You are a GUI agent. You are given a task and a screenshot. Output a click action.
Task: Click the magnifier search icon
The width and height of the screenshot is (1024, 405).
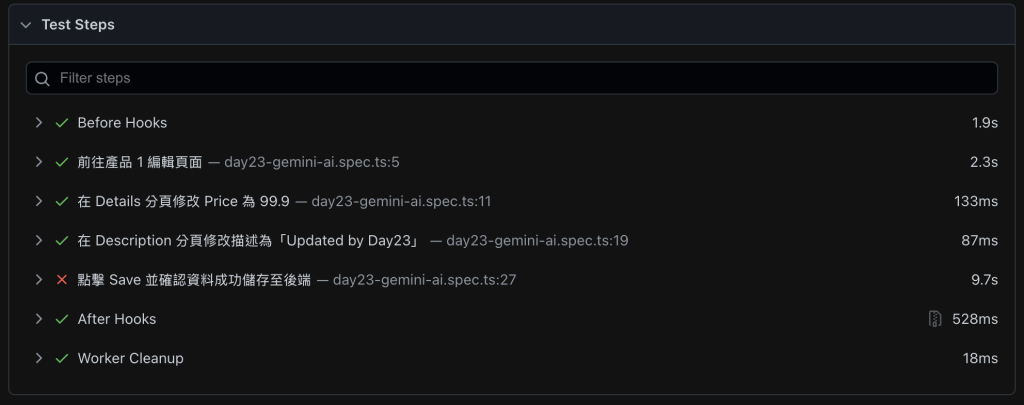point(42,78)
